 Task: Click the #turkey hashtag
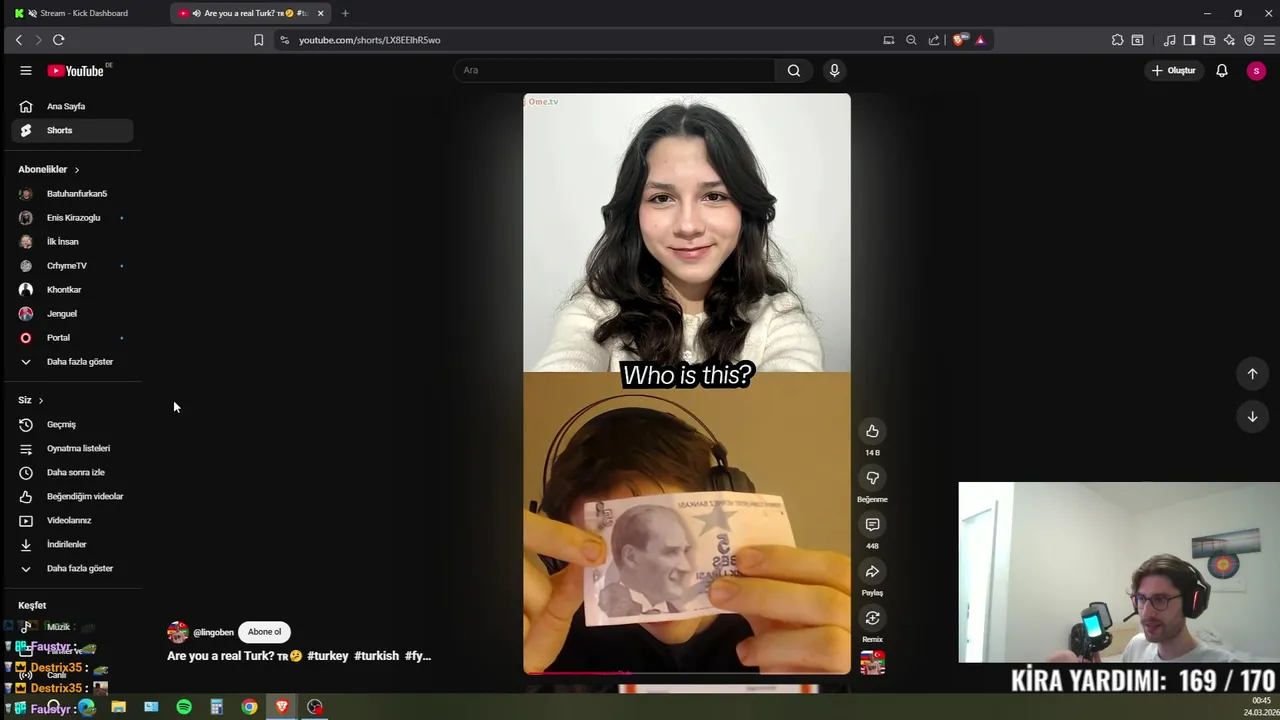pyautogui.click(x=328, y=656)
